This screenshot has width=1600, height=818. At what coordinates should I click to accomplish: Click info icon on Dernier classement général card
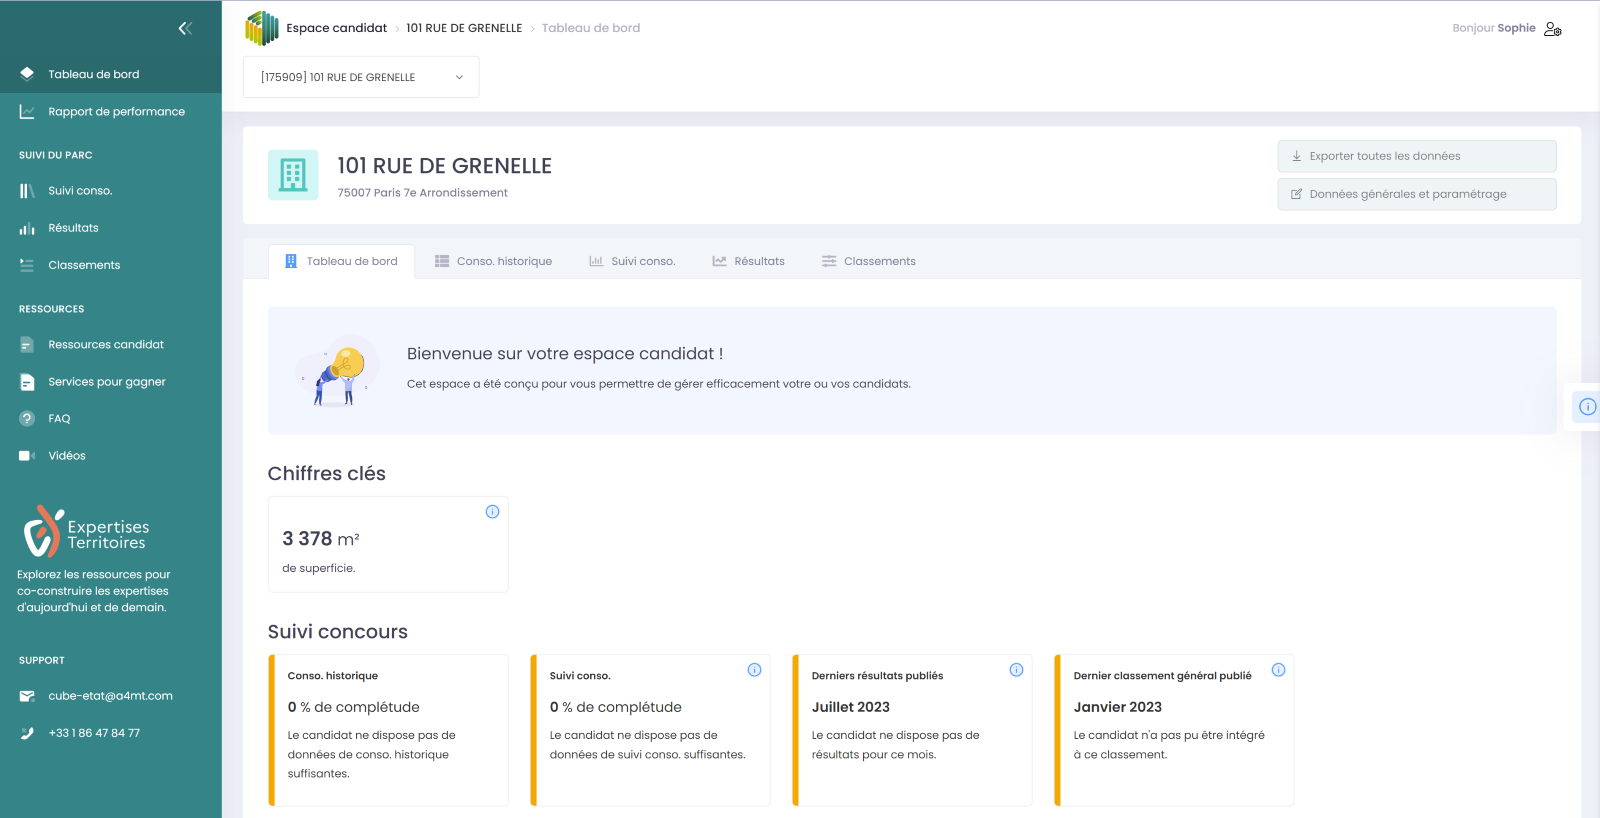[x=1278, y=670]
